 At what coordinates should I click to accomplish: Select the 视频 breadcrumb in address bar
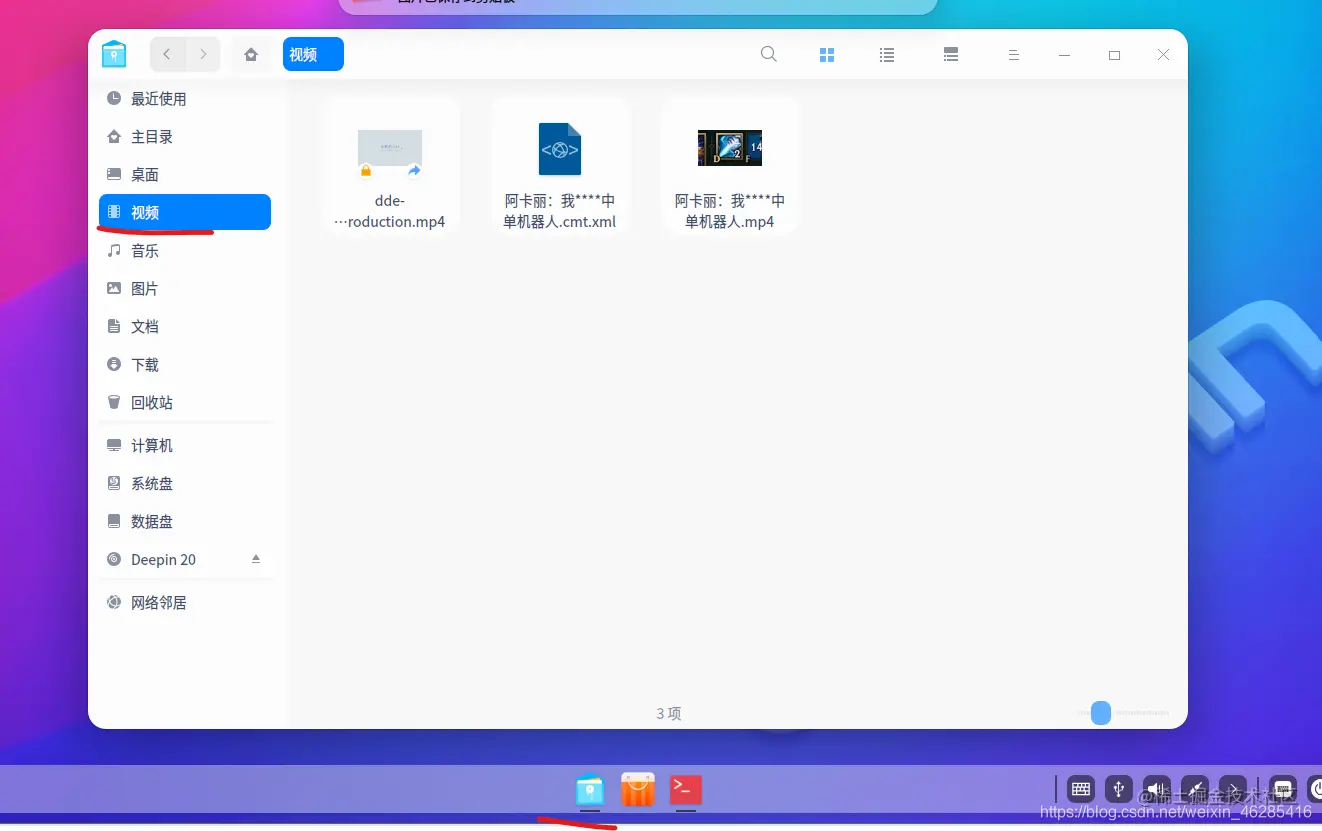click(x=313, y=55)
